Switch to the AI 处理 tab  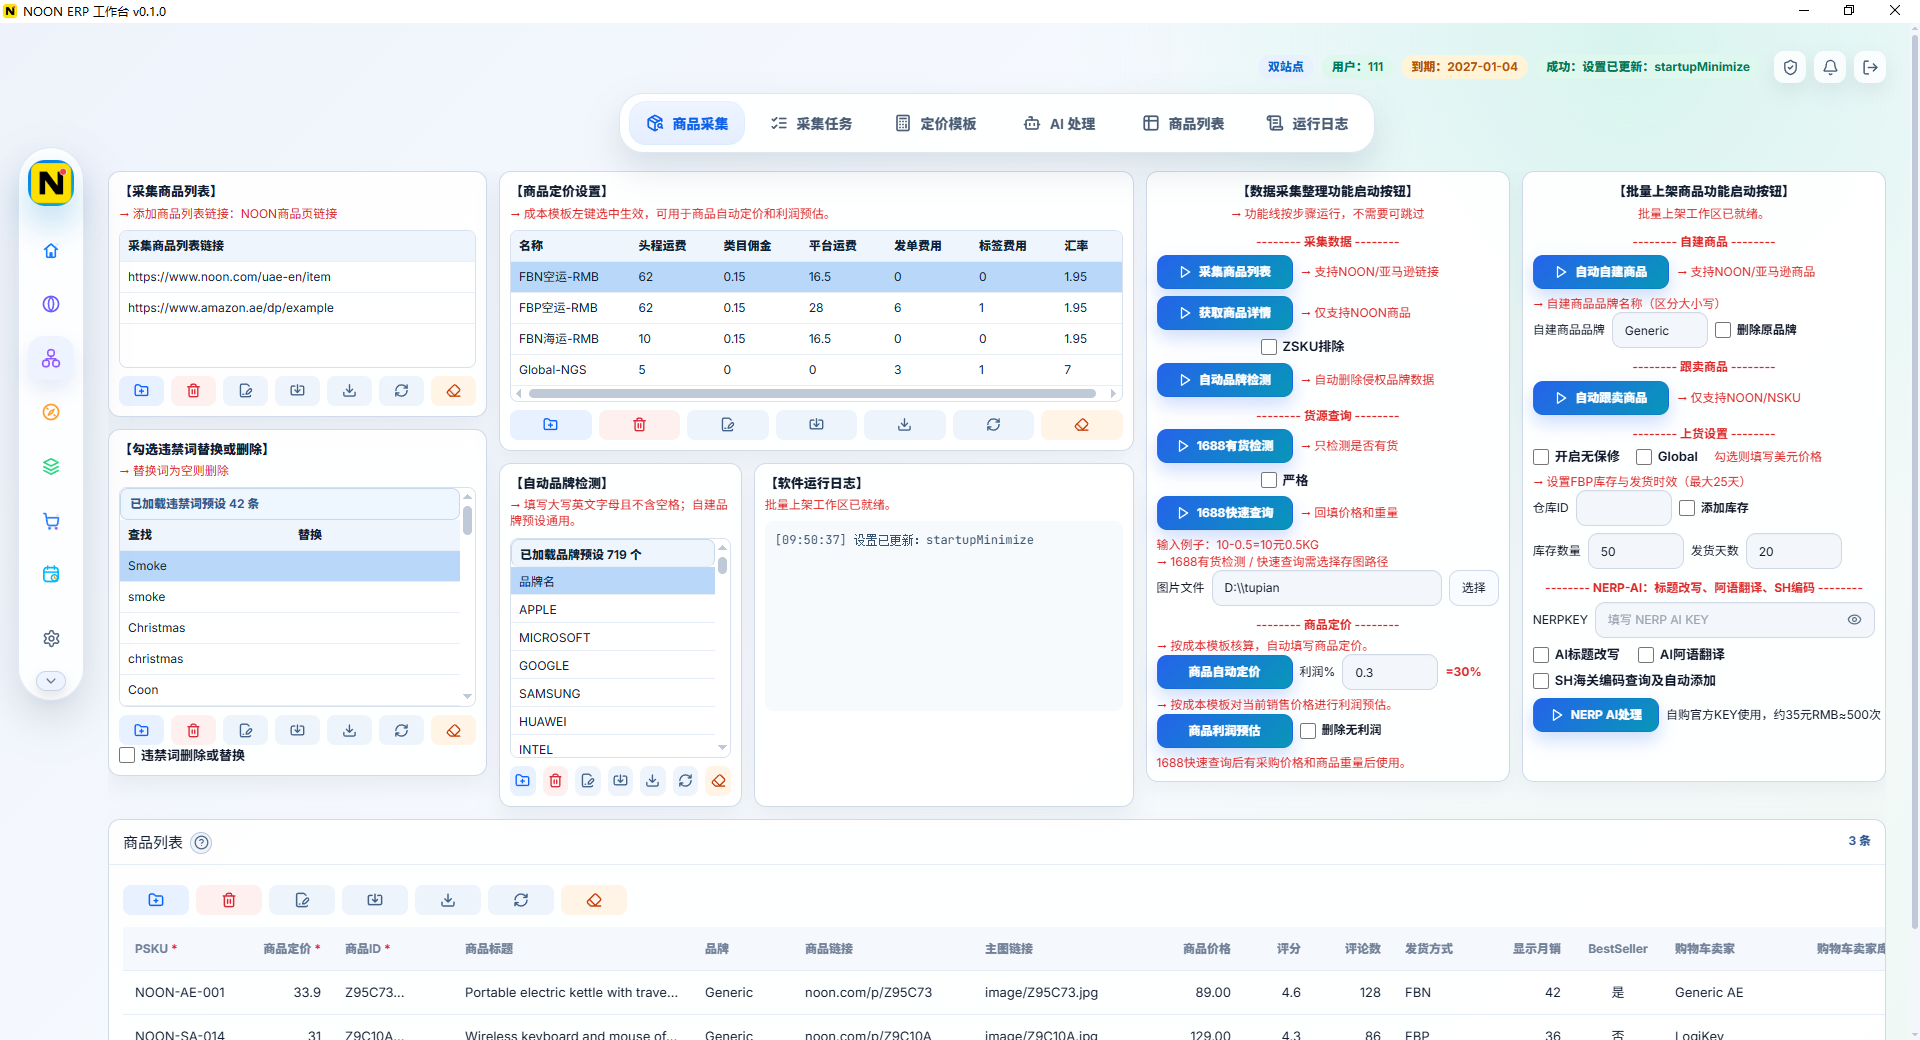(x=1059, y=124)
